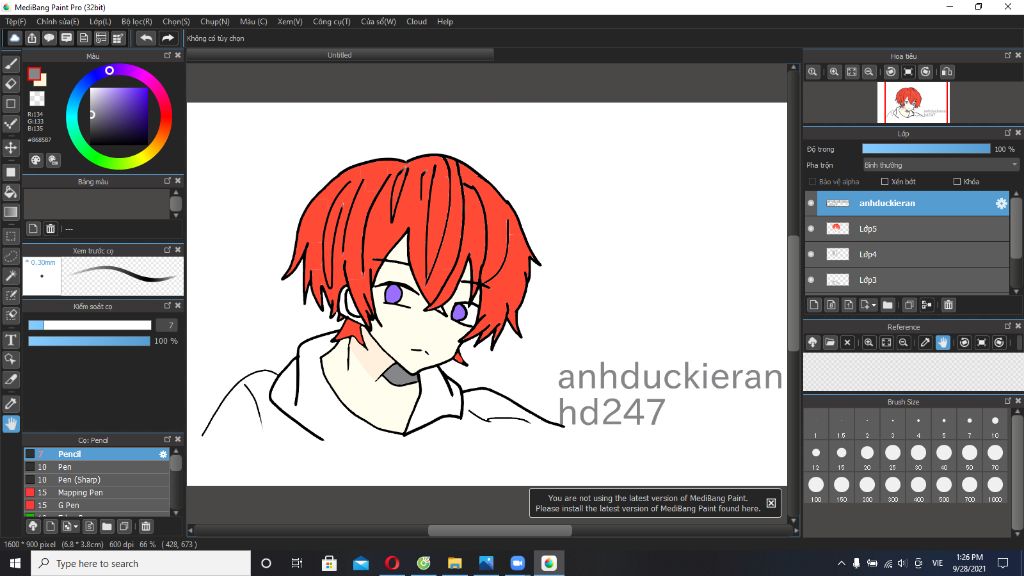1024x576 pixels.
Task: Delete the layer with the trash icon
Action: [x=948, y=304]
